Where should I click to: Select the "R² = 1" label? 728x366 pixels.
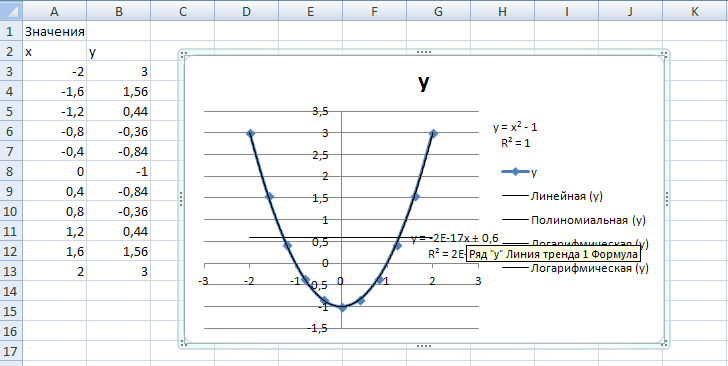tap(515, 143)
